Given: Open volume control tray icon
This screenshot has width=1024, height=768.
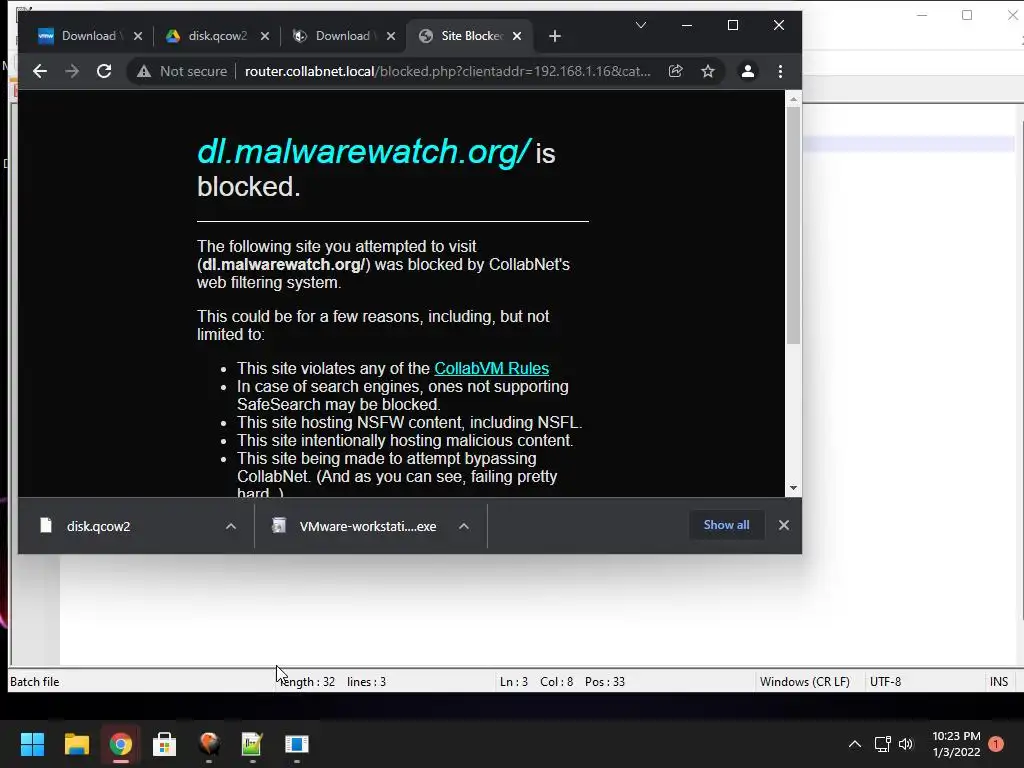Looking at the screenshot, I should [906, 744].
